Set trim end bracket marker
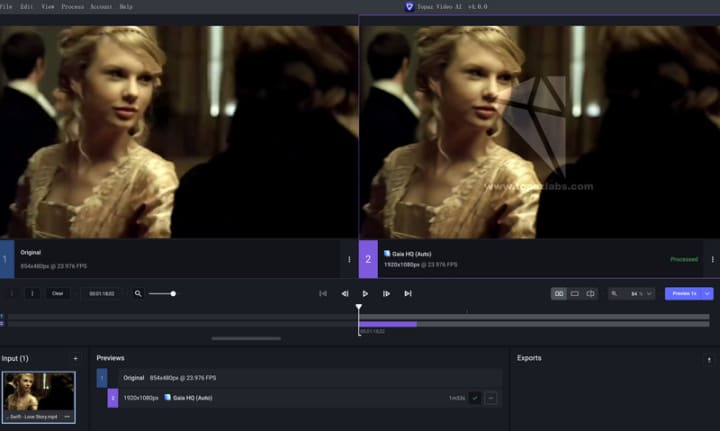Viewport: 720px width, 431px height. click(x=32, y=293)
